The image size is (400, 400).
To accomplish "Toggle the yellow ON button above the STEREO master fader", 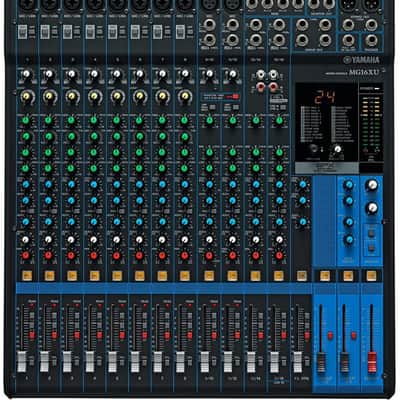I will [371, 276].
